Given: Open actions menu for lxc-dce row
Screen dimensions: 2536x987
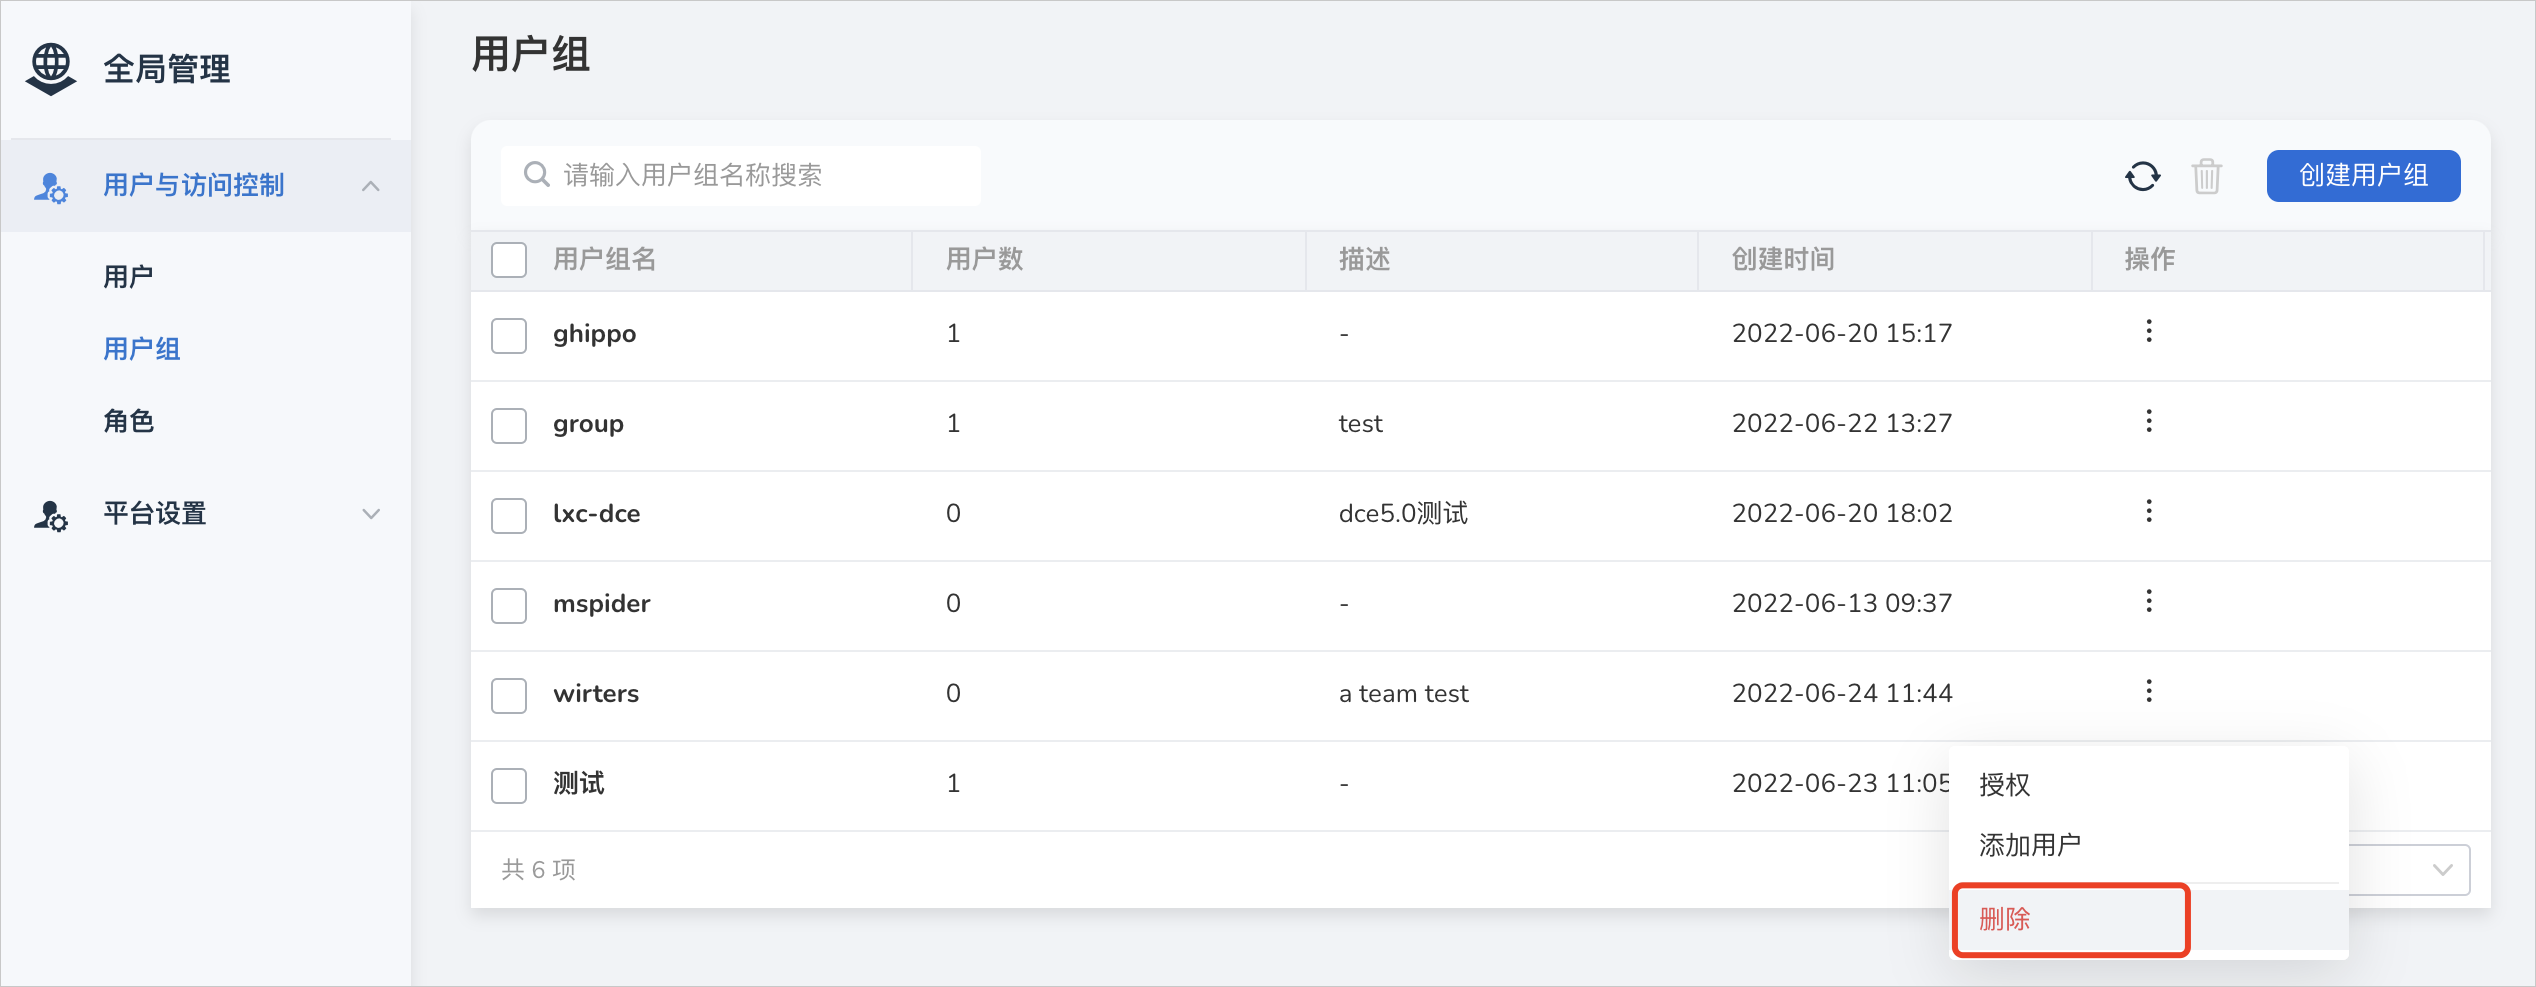Looking at the screenshot, I should 2149,511.
